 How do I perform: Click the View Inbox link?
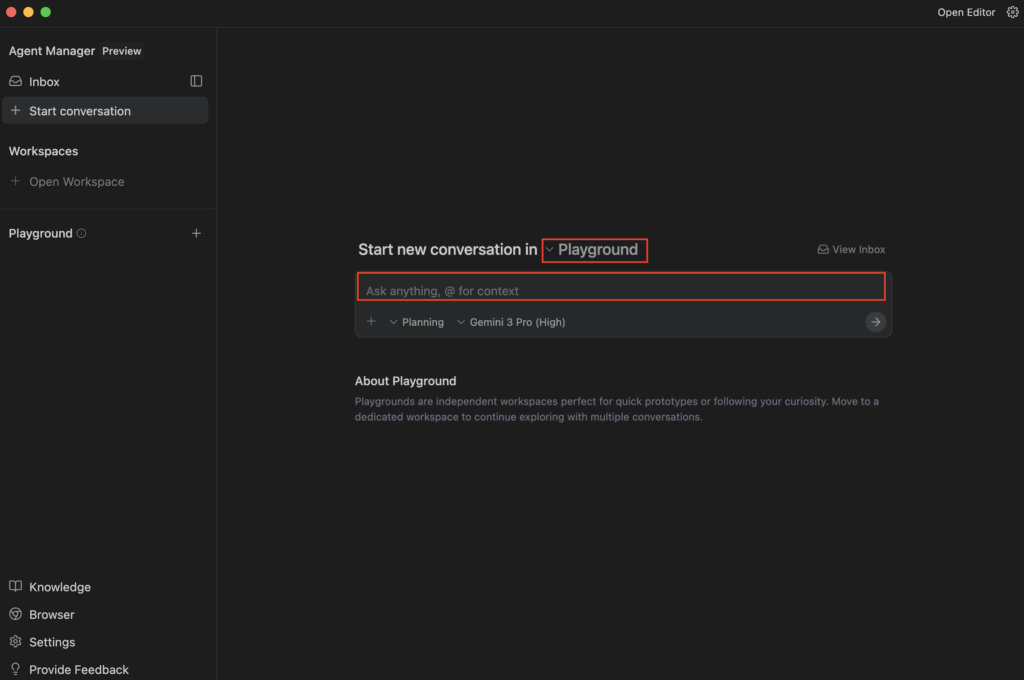852,250
